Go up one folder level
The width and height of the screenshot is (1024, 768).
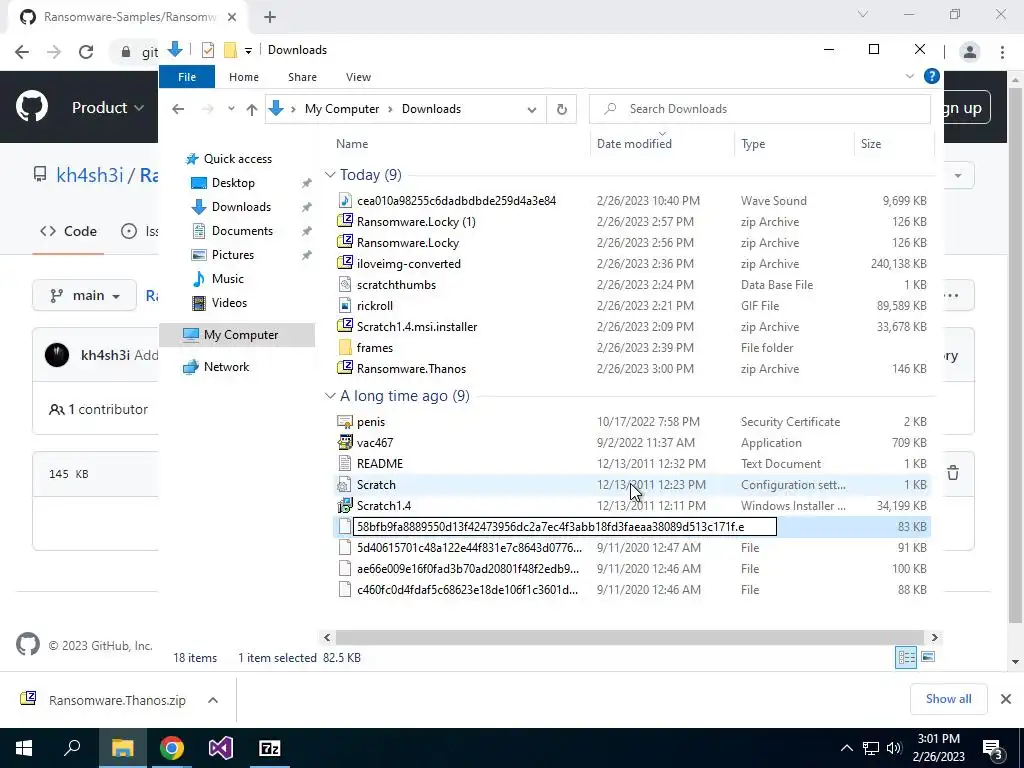252,109
